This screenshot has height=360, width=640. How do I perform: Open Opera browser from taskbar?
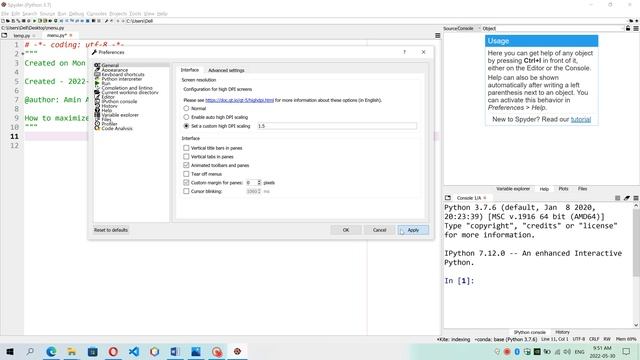click(113, 351)
